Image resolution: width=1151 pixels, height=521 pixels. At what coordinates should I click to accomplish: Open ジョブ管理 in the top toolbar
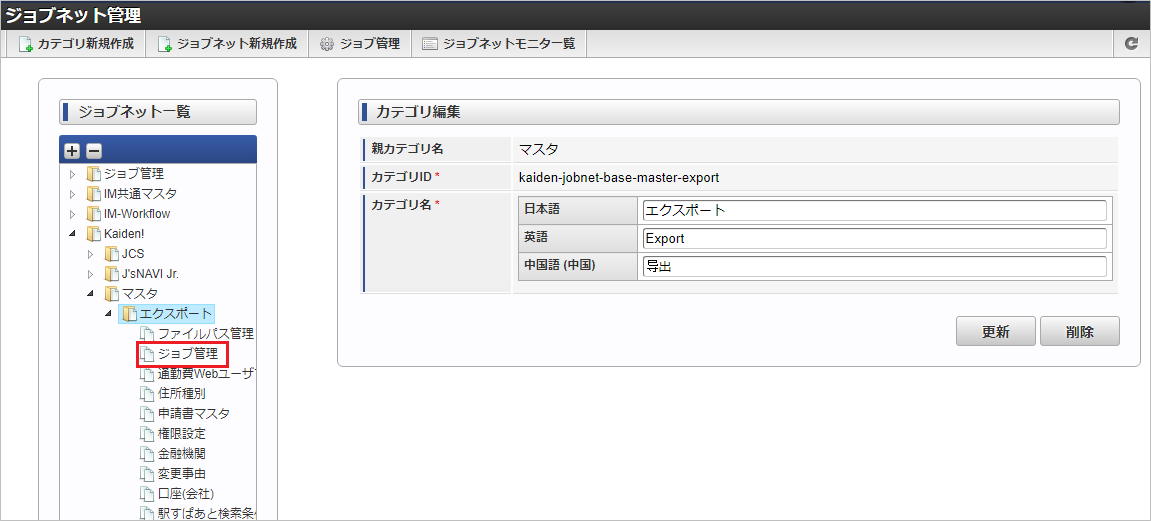pyautogui.click(x=360, y=43)
